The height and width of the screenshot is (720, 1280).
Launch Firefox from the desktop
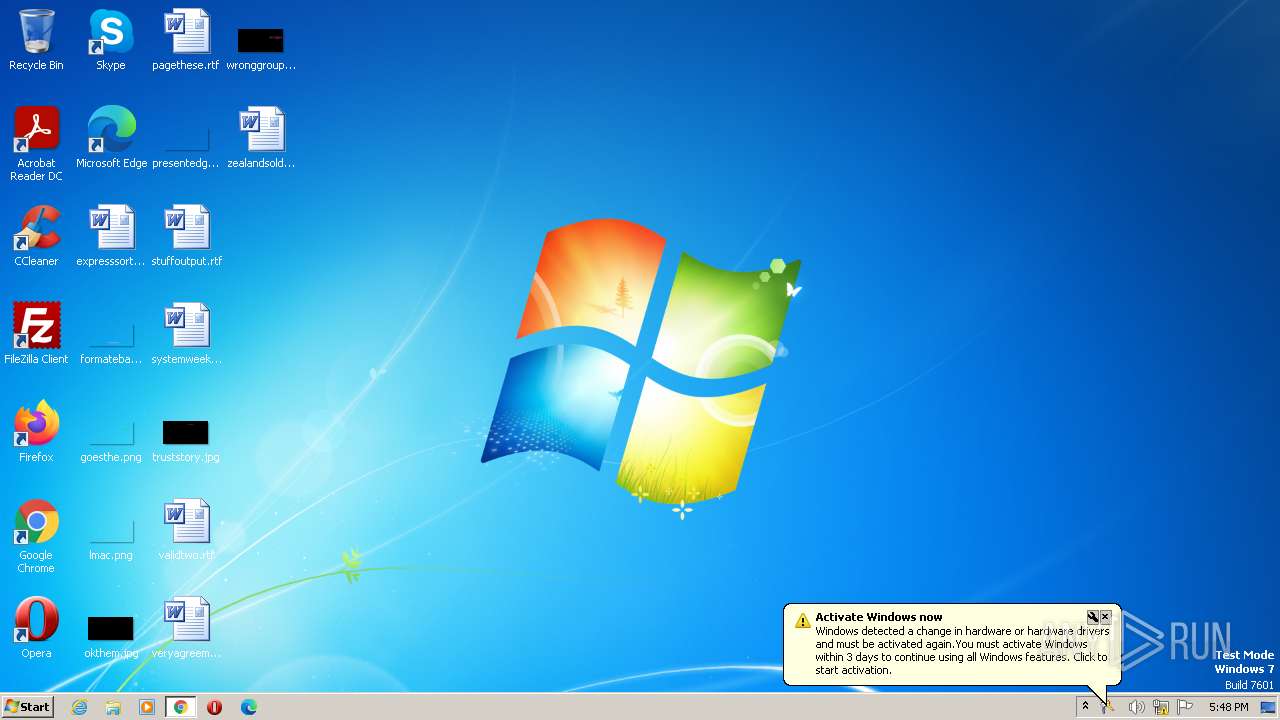36,432
